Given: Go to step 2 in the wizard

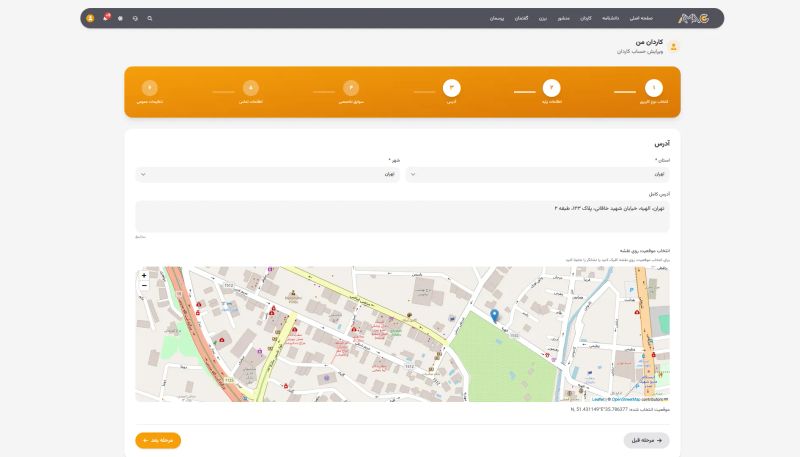Looking at the screenshot, I should point(552,88).
